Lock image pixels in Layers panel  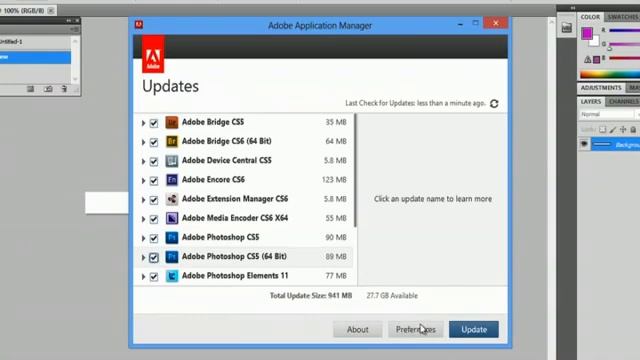coord(613,130)
